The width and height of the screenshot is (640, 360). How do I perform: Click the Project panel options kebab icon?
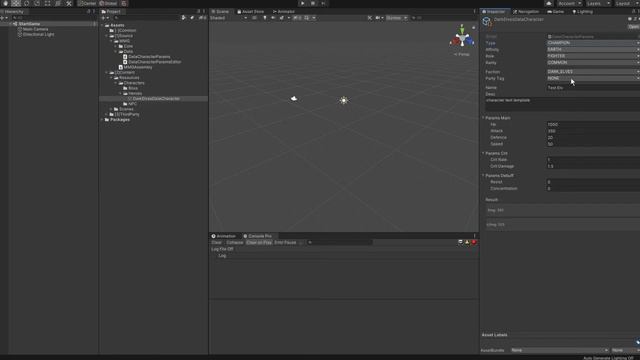coord(204,11)
